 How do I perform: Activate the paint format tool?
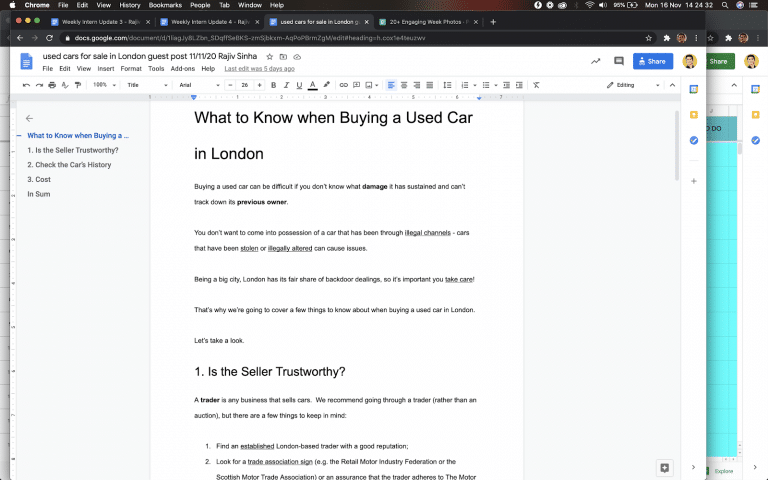tap(78, 85)
